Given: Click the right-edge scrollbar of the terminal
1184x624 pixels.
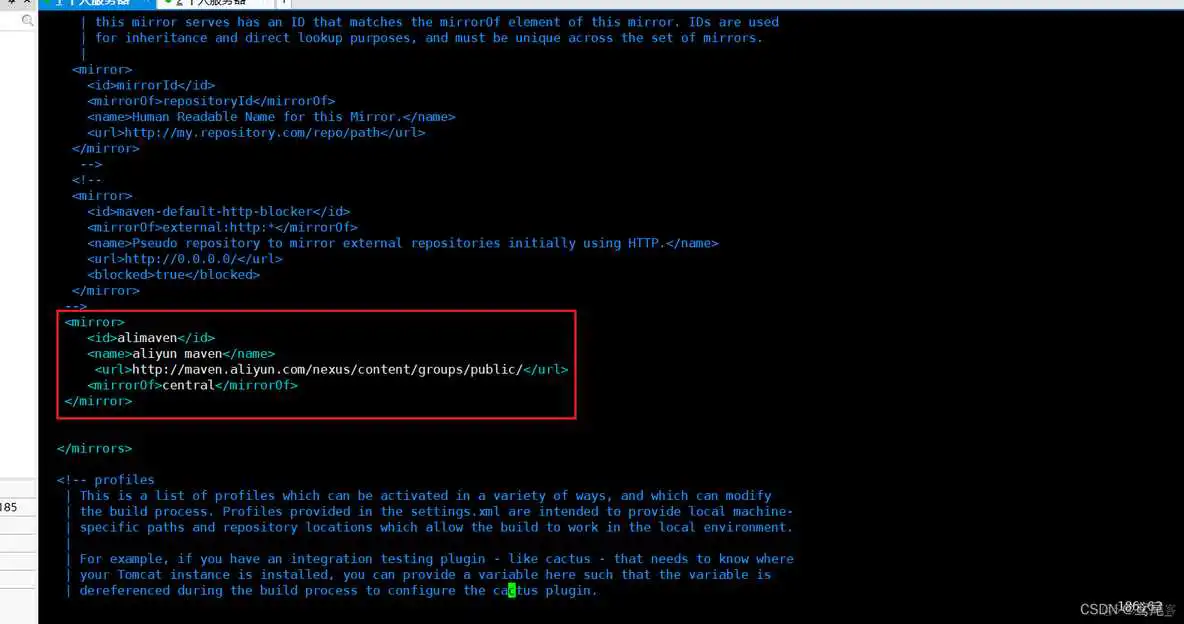Looking at the screenshot, I should [1178, 300].
